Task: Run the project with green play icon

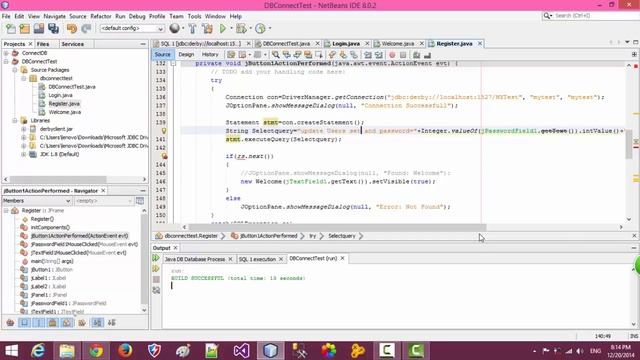Action: click(x=223, y=29)
